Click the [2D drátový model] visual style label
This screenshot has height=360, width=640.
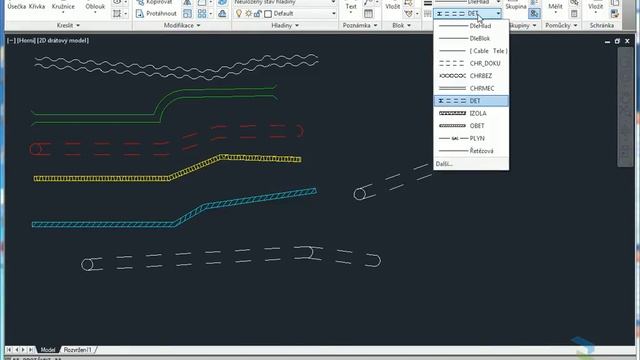click(x=63, y=40)
